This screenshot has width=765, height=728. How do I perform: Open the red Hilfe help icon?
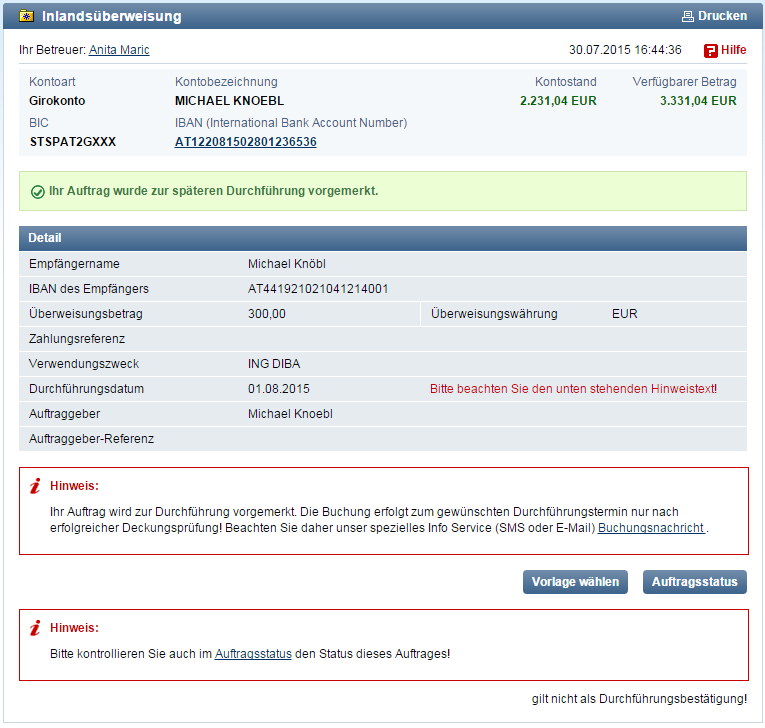pyautogui.click(x=710, y=50)
